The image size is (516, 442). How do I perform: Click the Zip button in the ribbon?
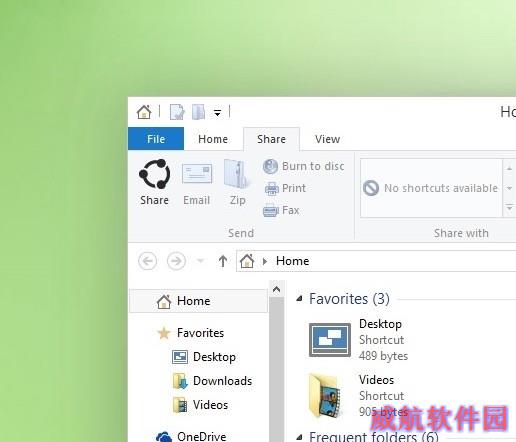point(237,182)
